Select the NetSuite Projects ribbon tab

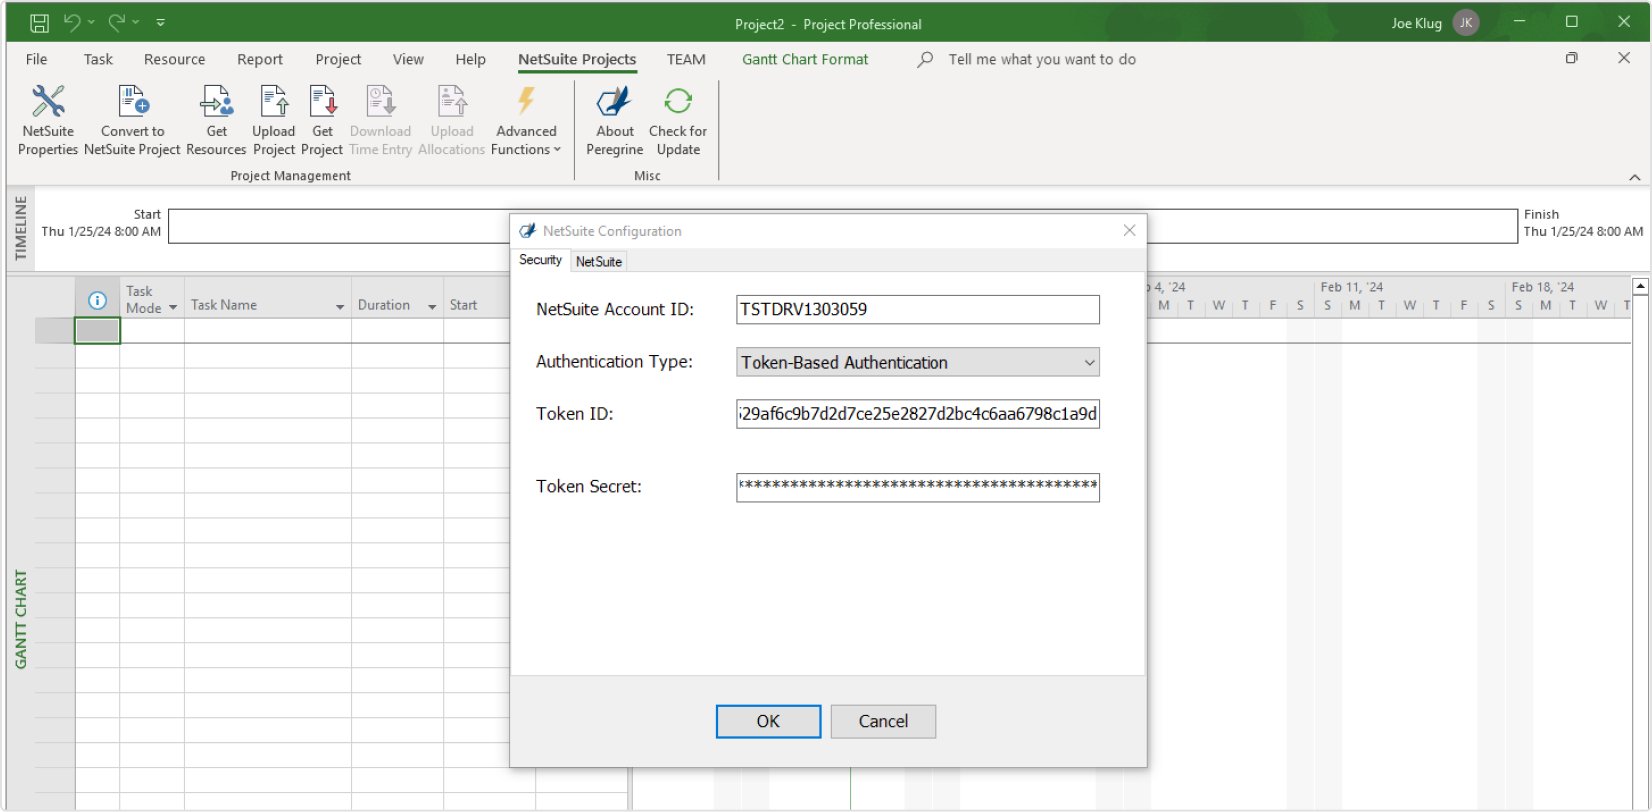[x=577, y=60]
